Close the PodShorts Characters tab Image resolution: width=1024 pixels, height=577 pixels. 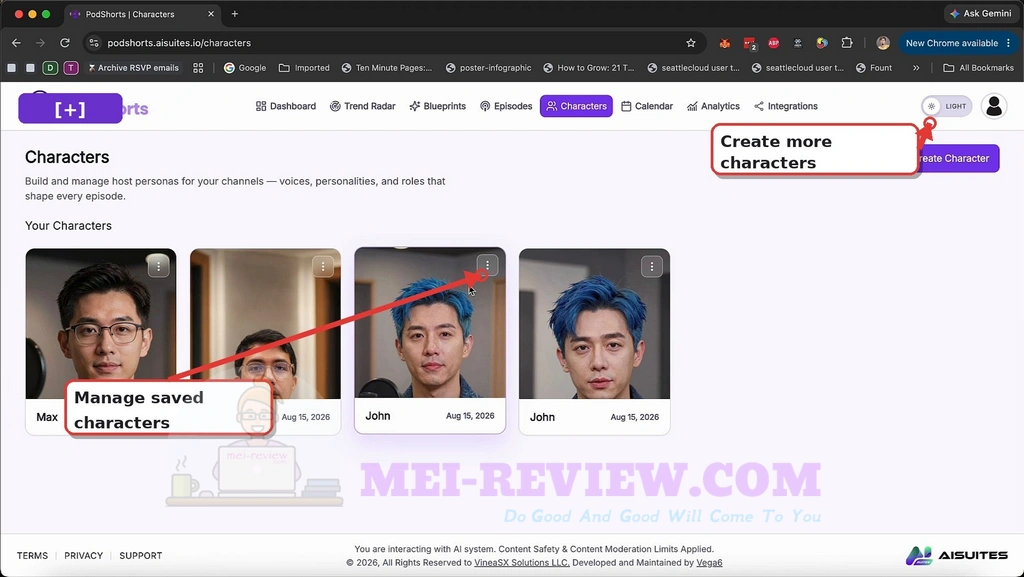point(211,14)
